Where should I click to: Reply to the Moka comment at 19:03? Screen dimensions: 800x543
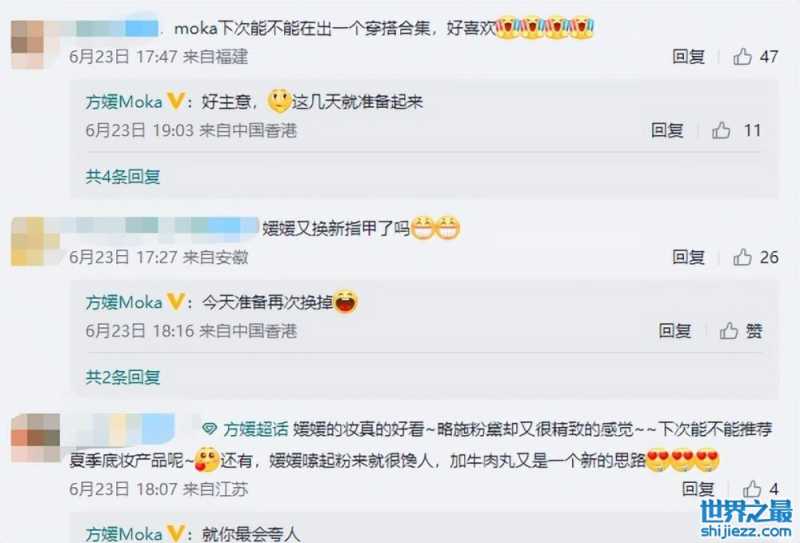click(667, 130)
